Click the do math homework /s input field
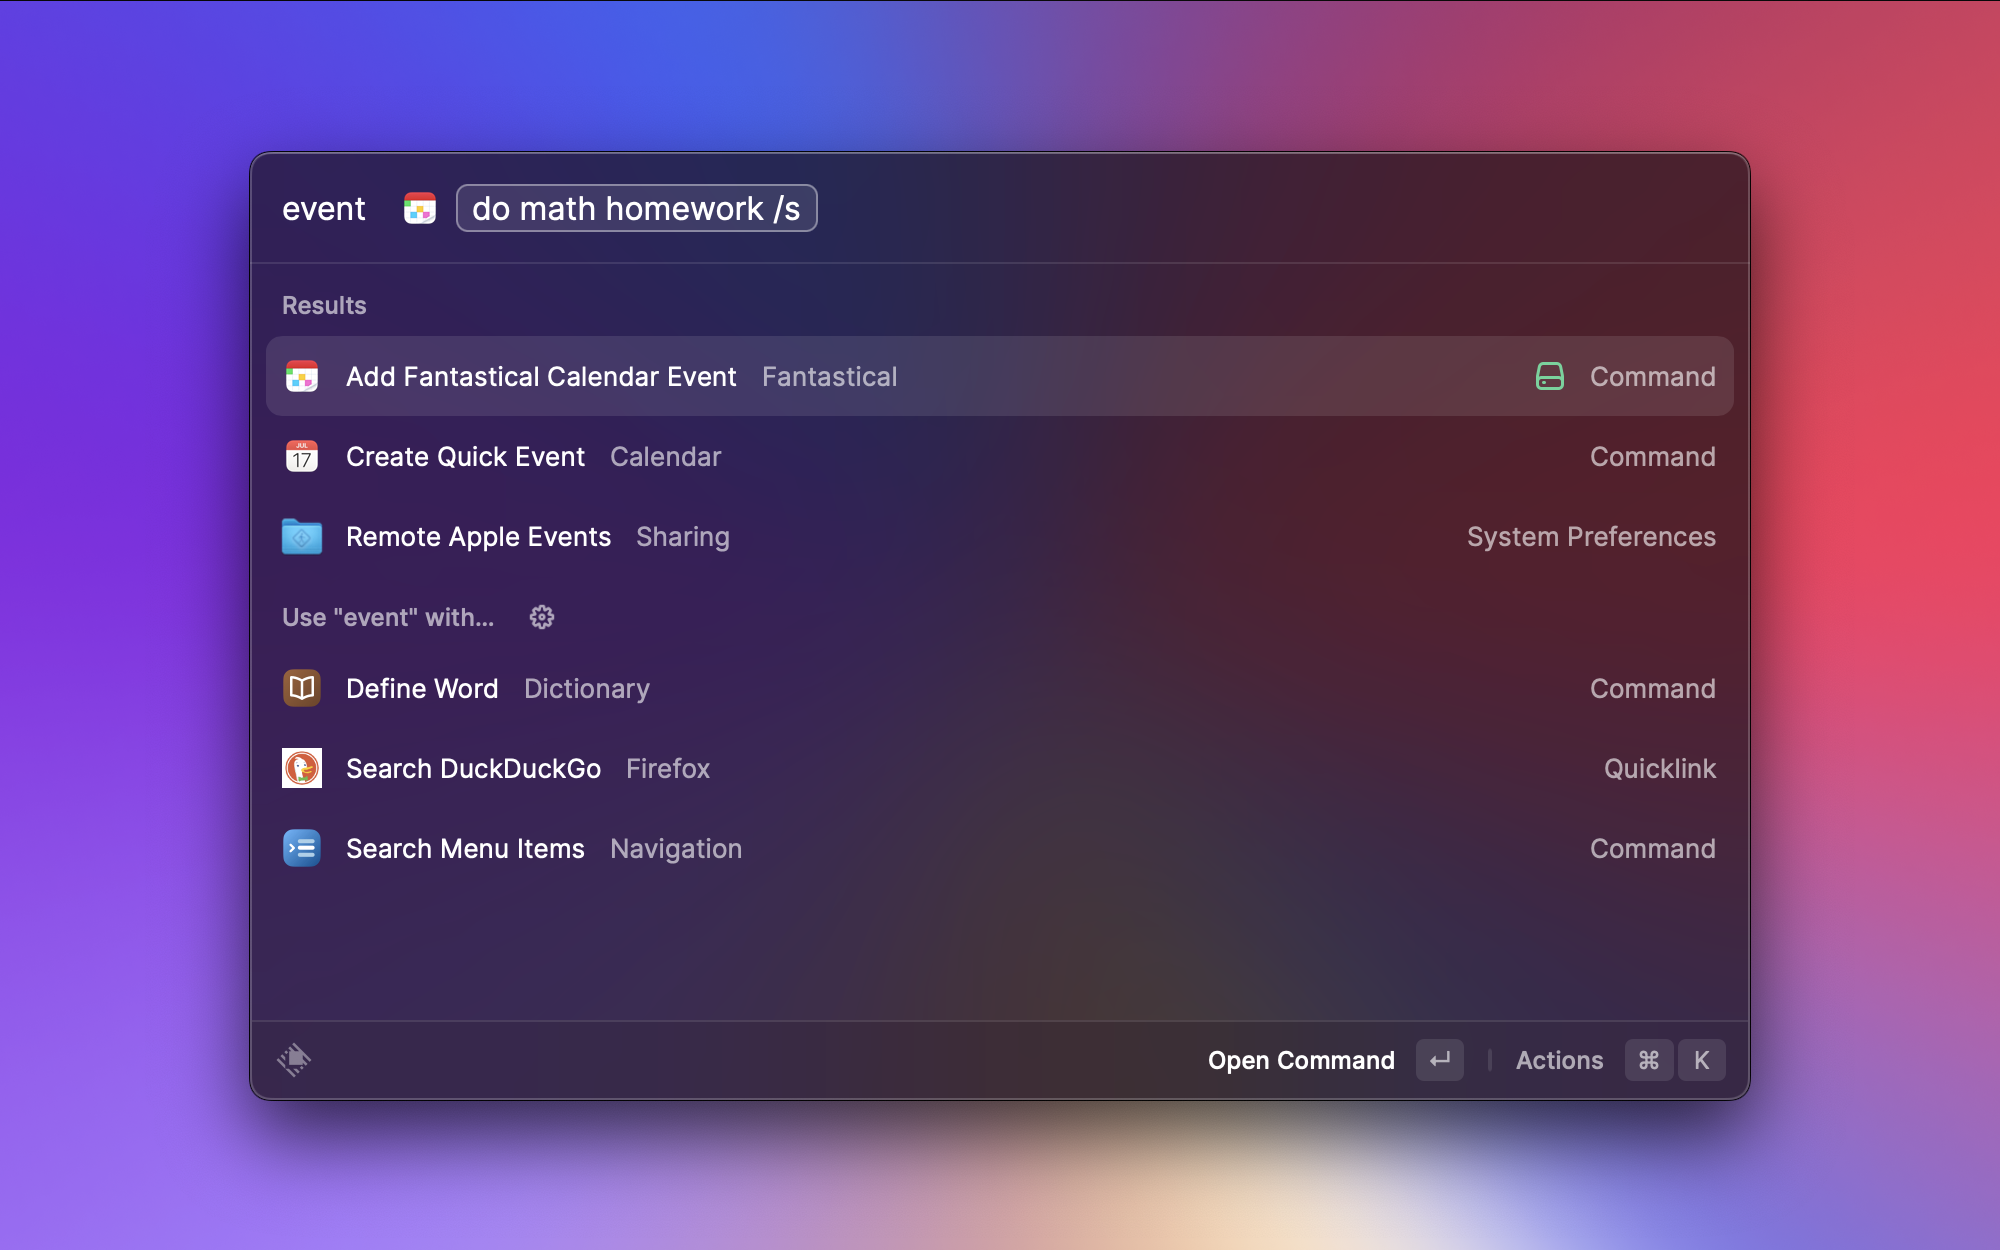Image resolution: width=2000 pixels, height=1250 pixels. pos(634,209)
